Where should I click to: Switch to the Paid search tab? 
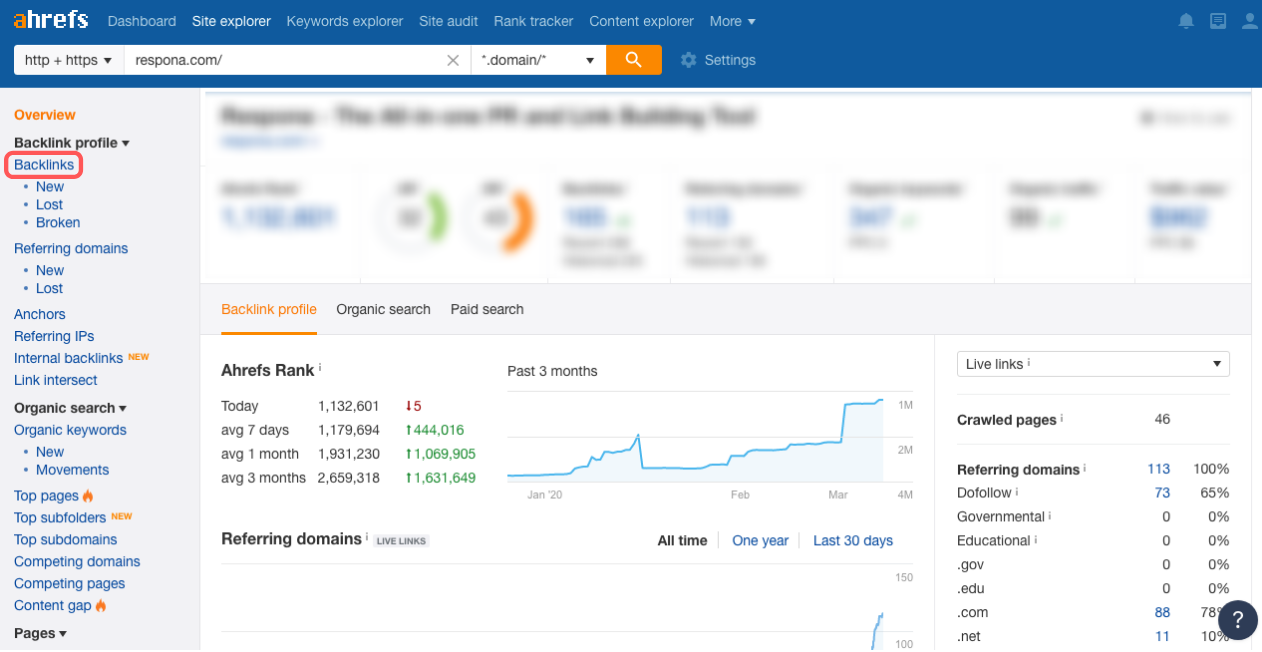pos(487,309)
